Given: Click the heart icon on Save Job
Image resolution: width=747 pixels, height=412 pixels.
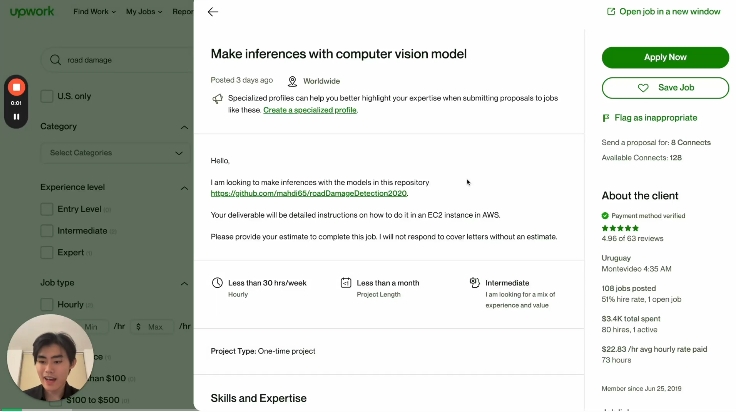Looking at the screenshot, I should [x=643, y=88].
